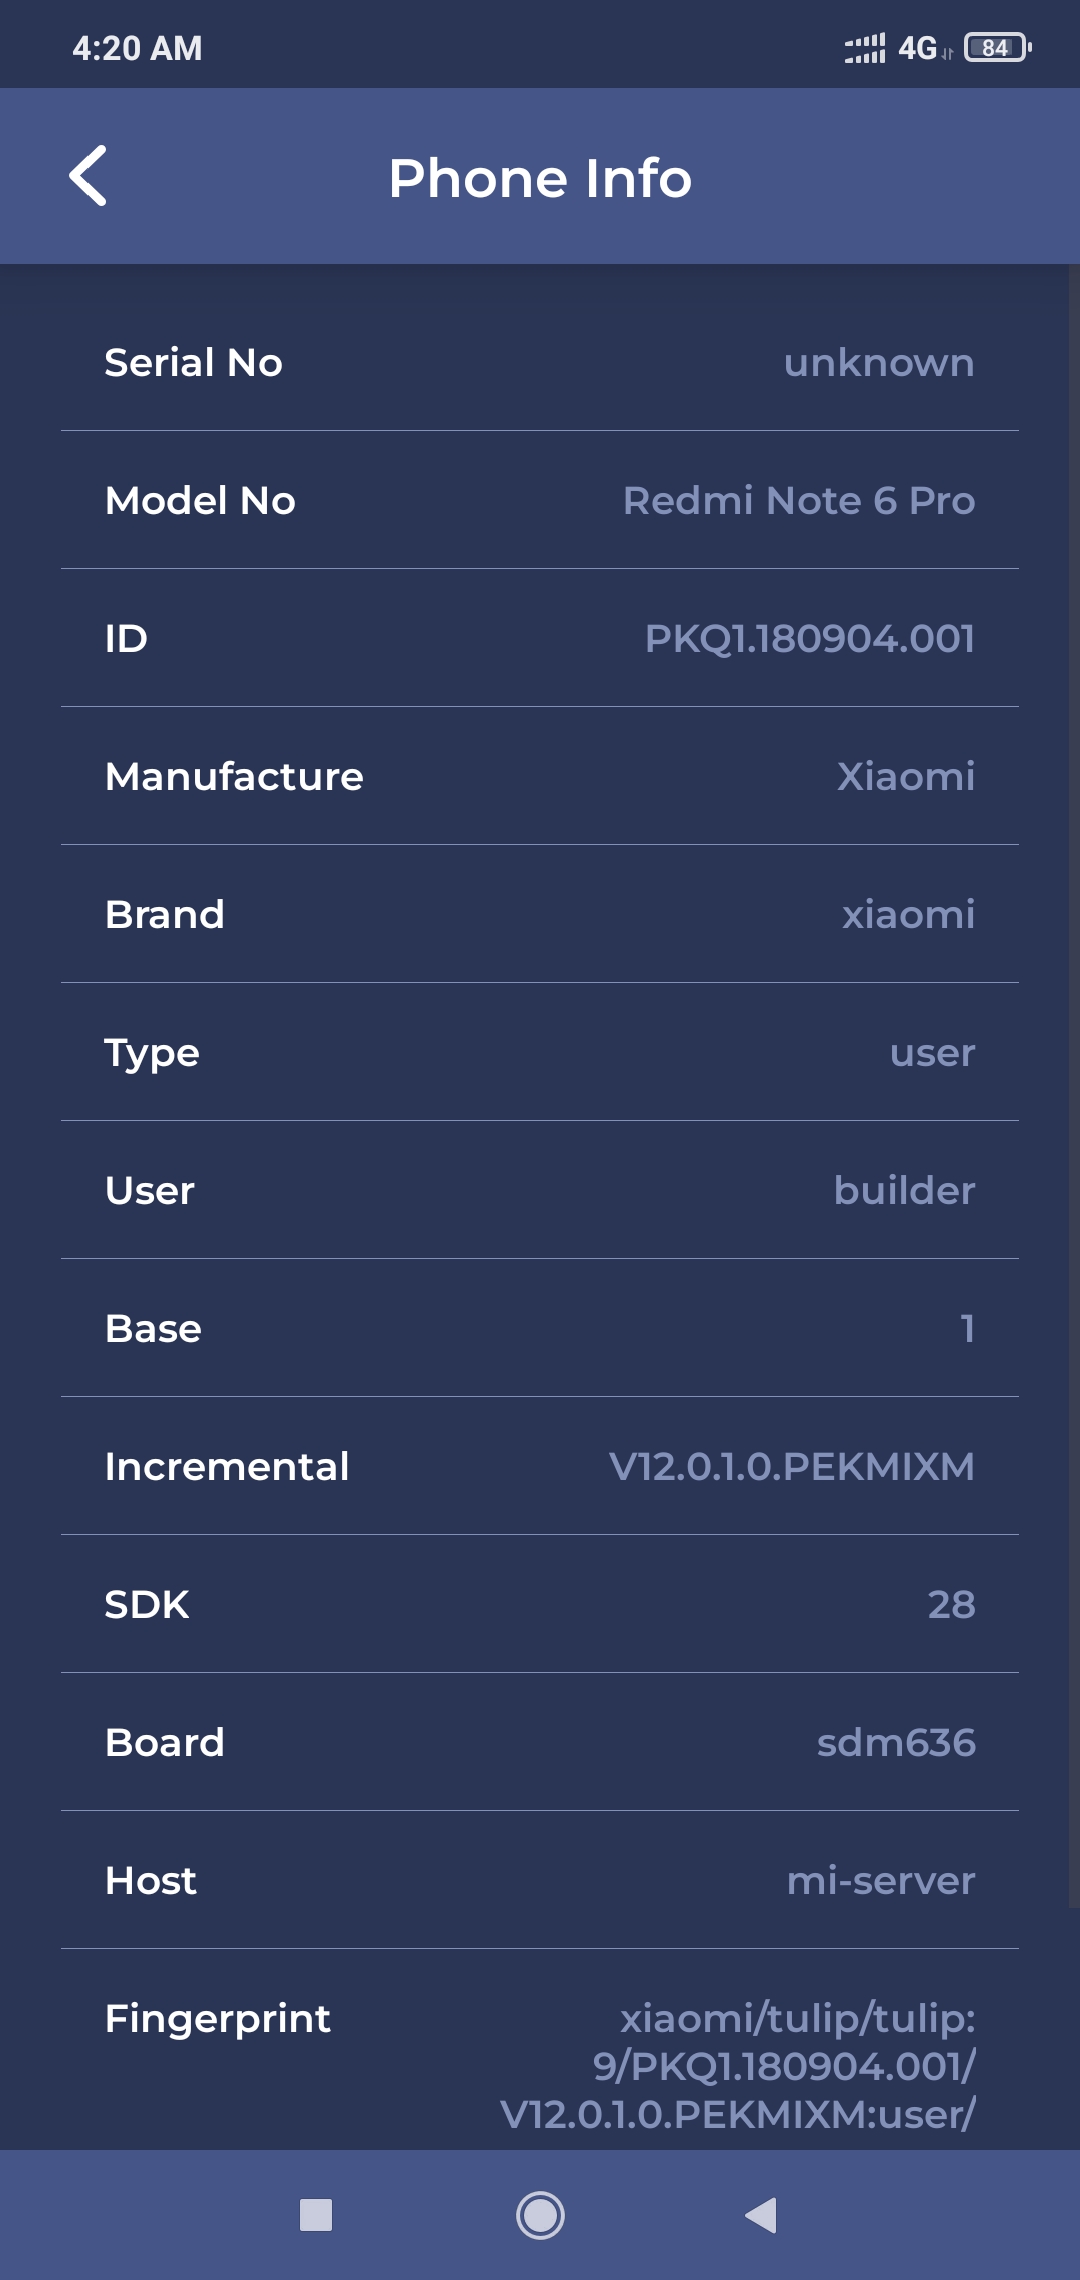Tap the Fingerprint value text

pyautogui.click(x=738, y=2066)
